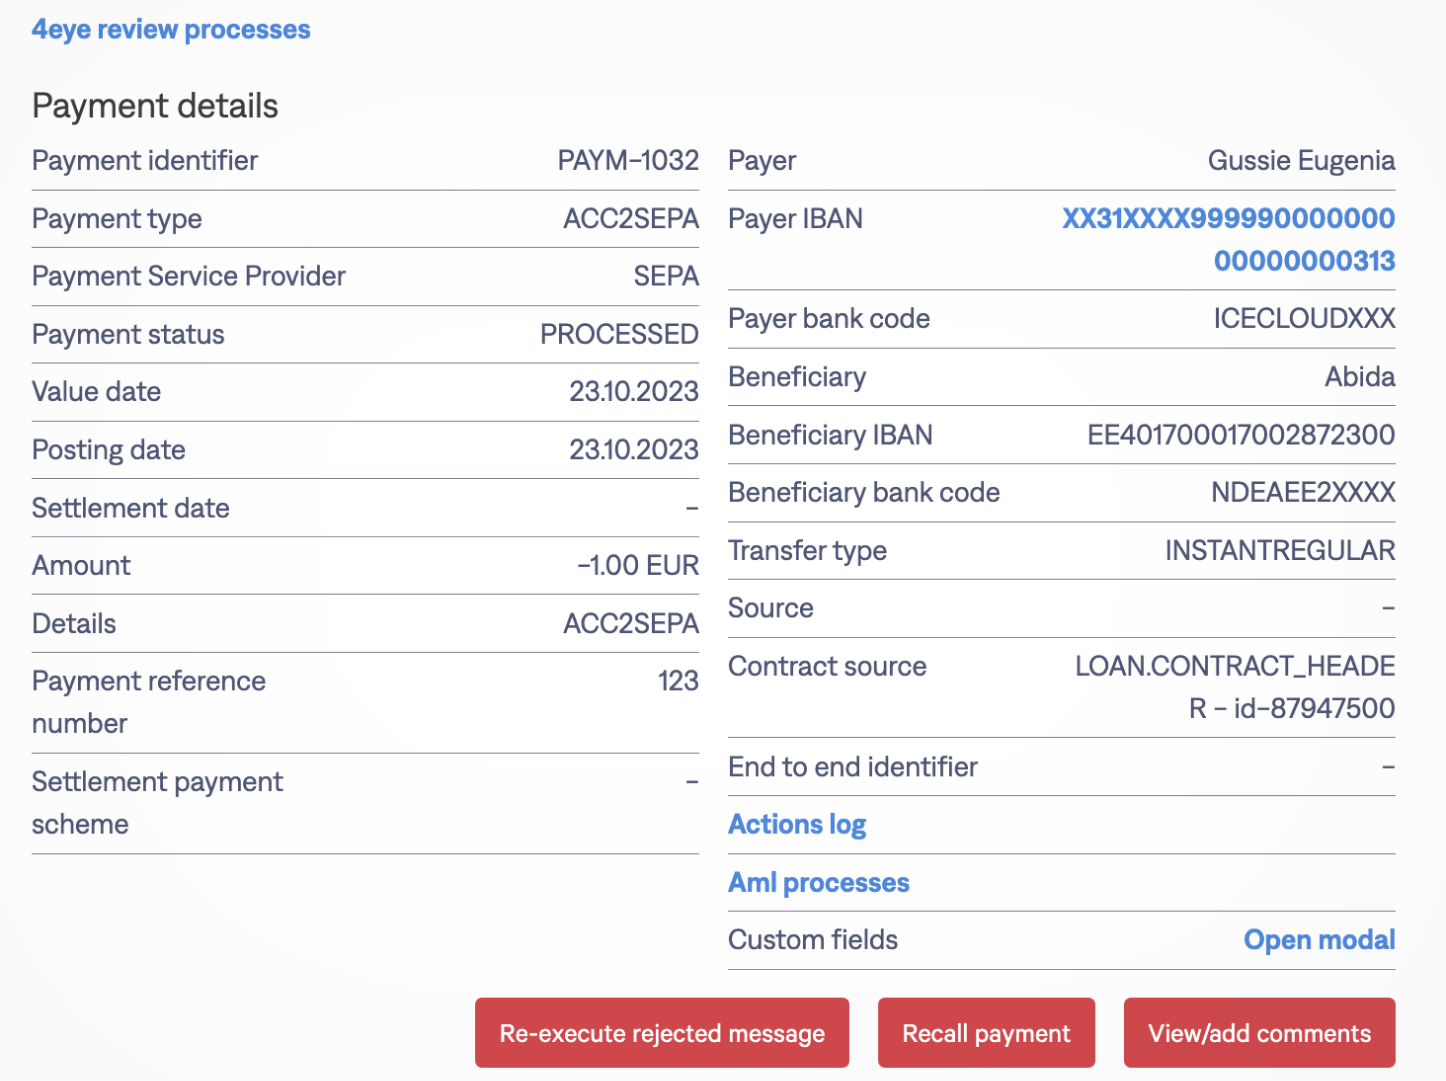Click beneficiary bank code NDEAEE2XXXX
The width and height of the screenshot is (1446, 1081).
(1302, 493)
